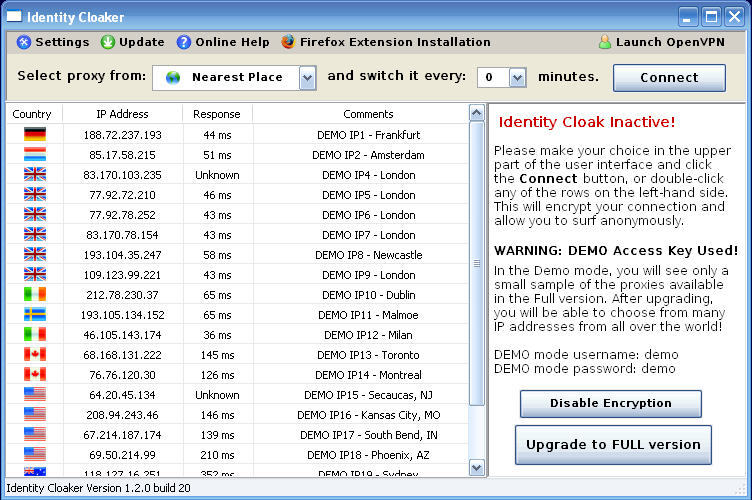Click the UK flag in DEMO IP7 row
The image size is (752, 500).
coord(35,234)
